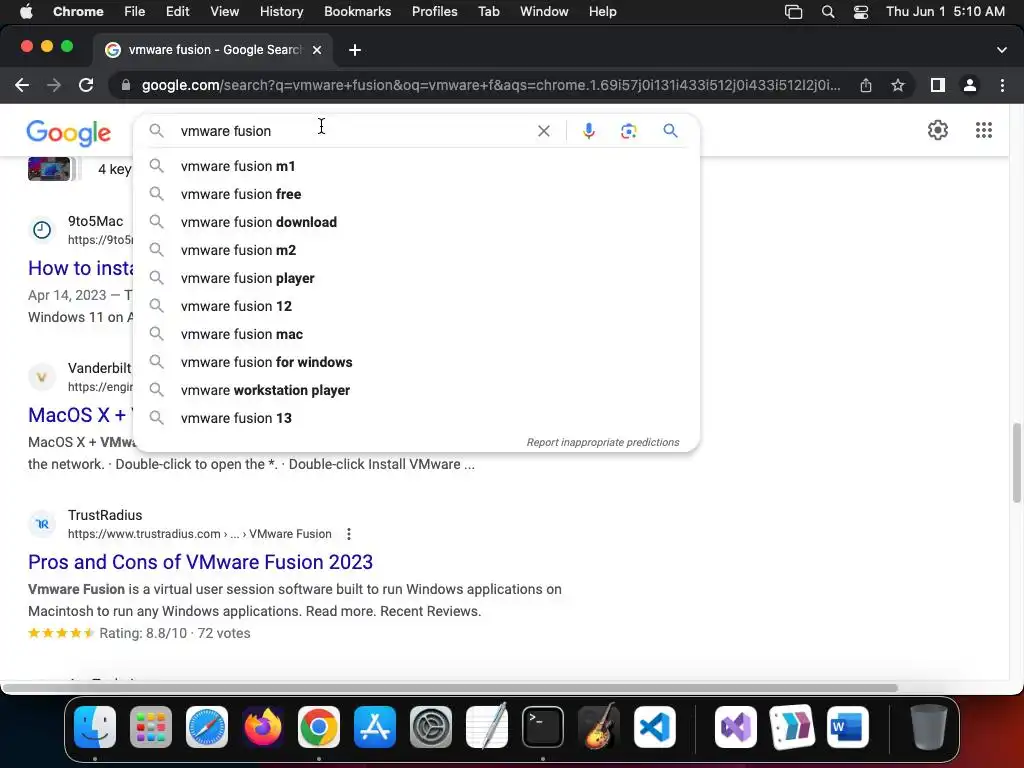Open more options for the TrustRadius result
Image resolution: width=1024 pixels, height=768 pixels.
coord(349,534)
